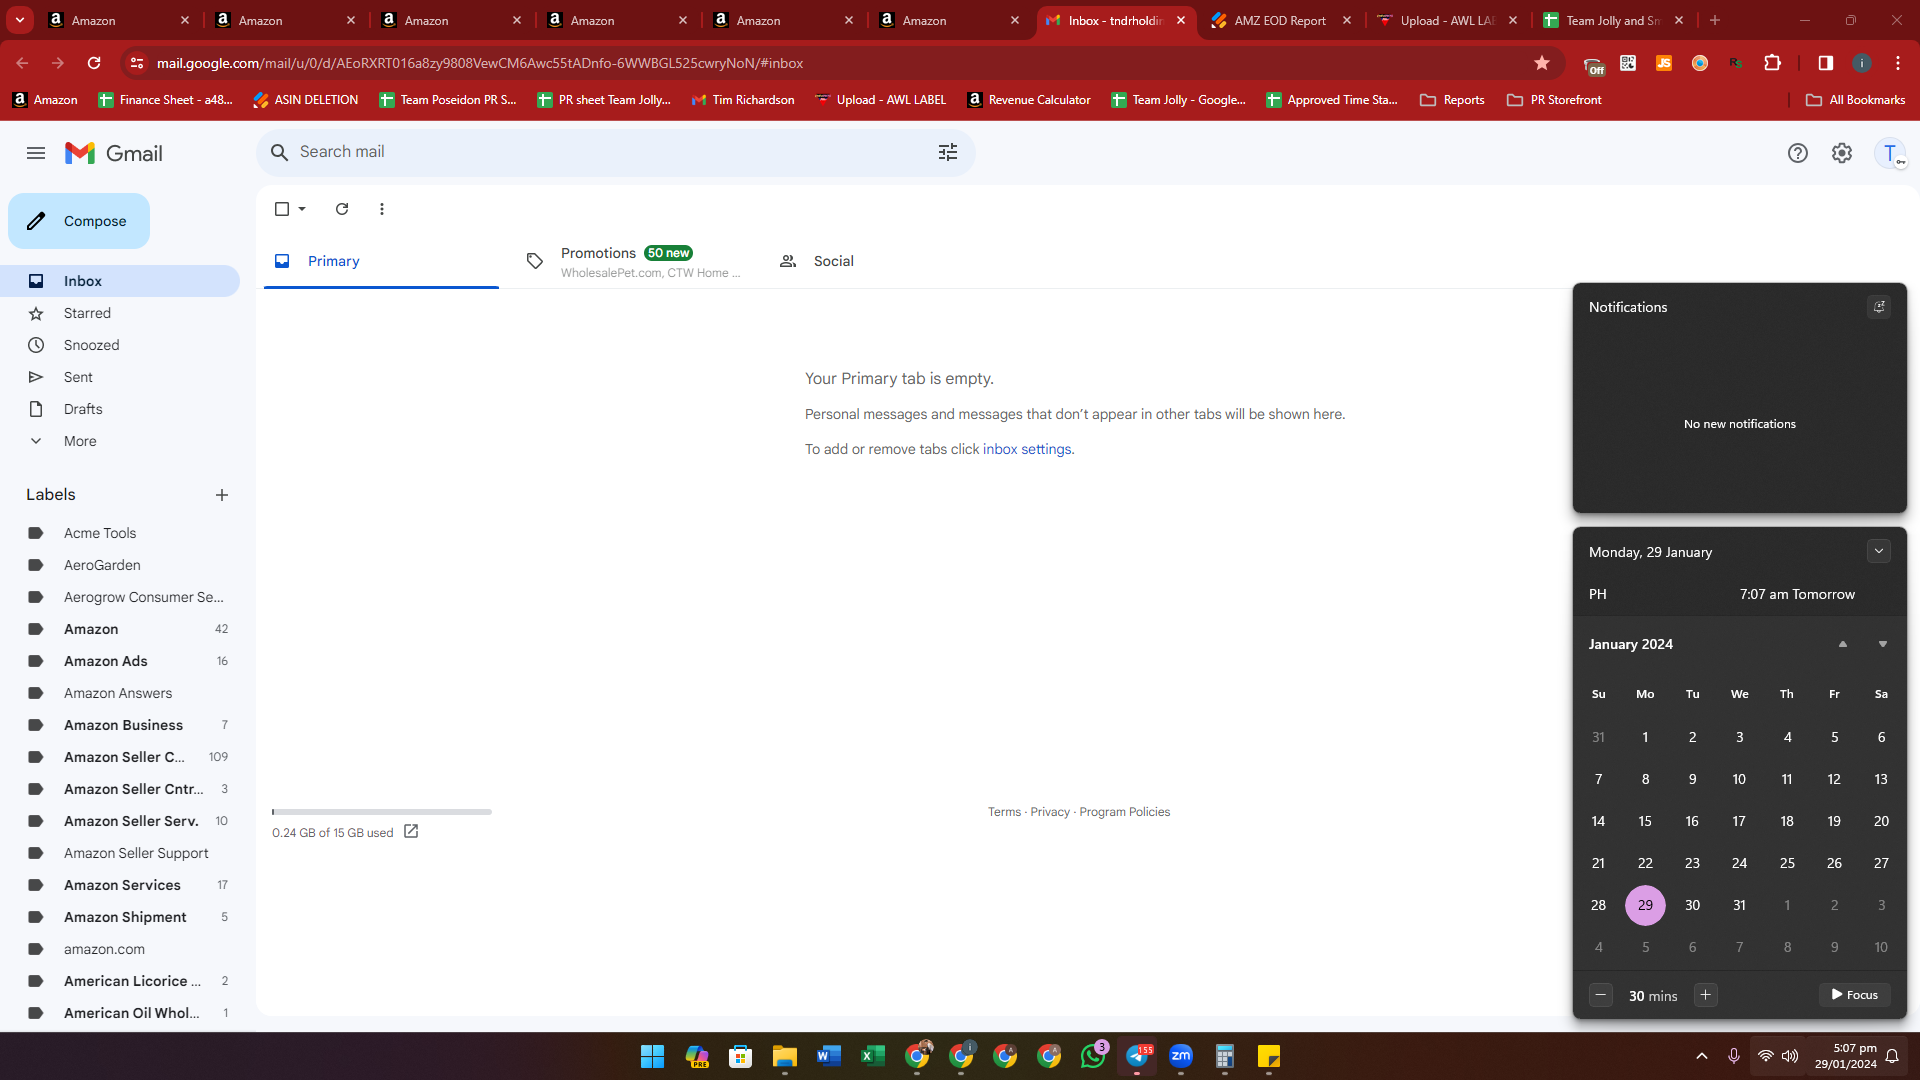Open the Program Policies link
Viewport: 1920px width, 1080px height.
coord(1124,812)
